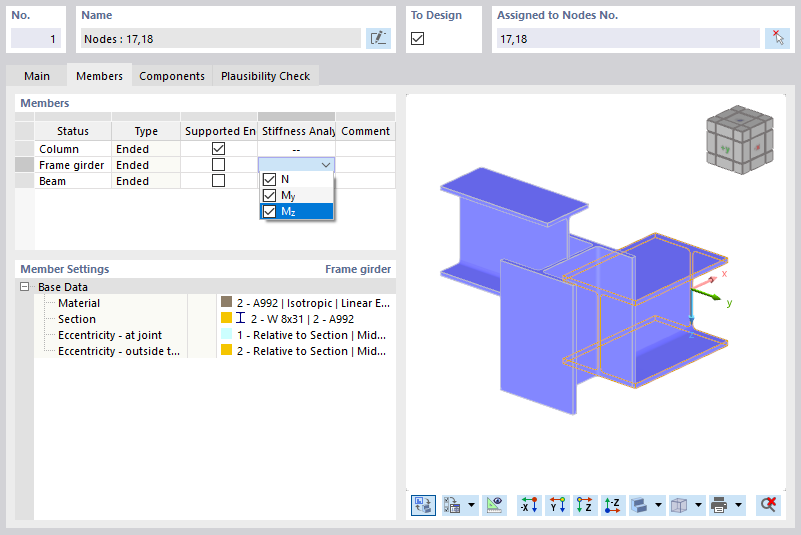Click the checklist table display icon

point(452,505)
